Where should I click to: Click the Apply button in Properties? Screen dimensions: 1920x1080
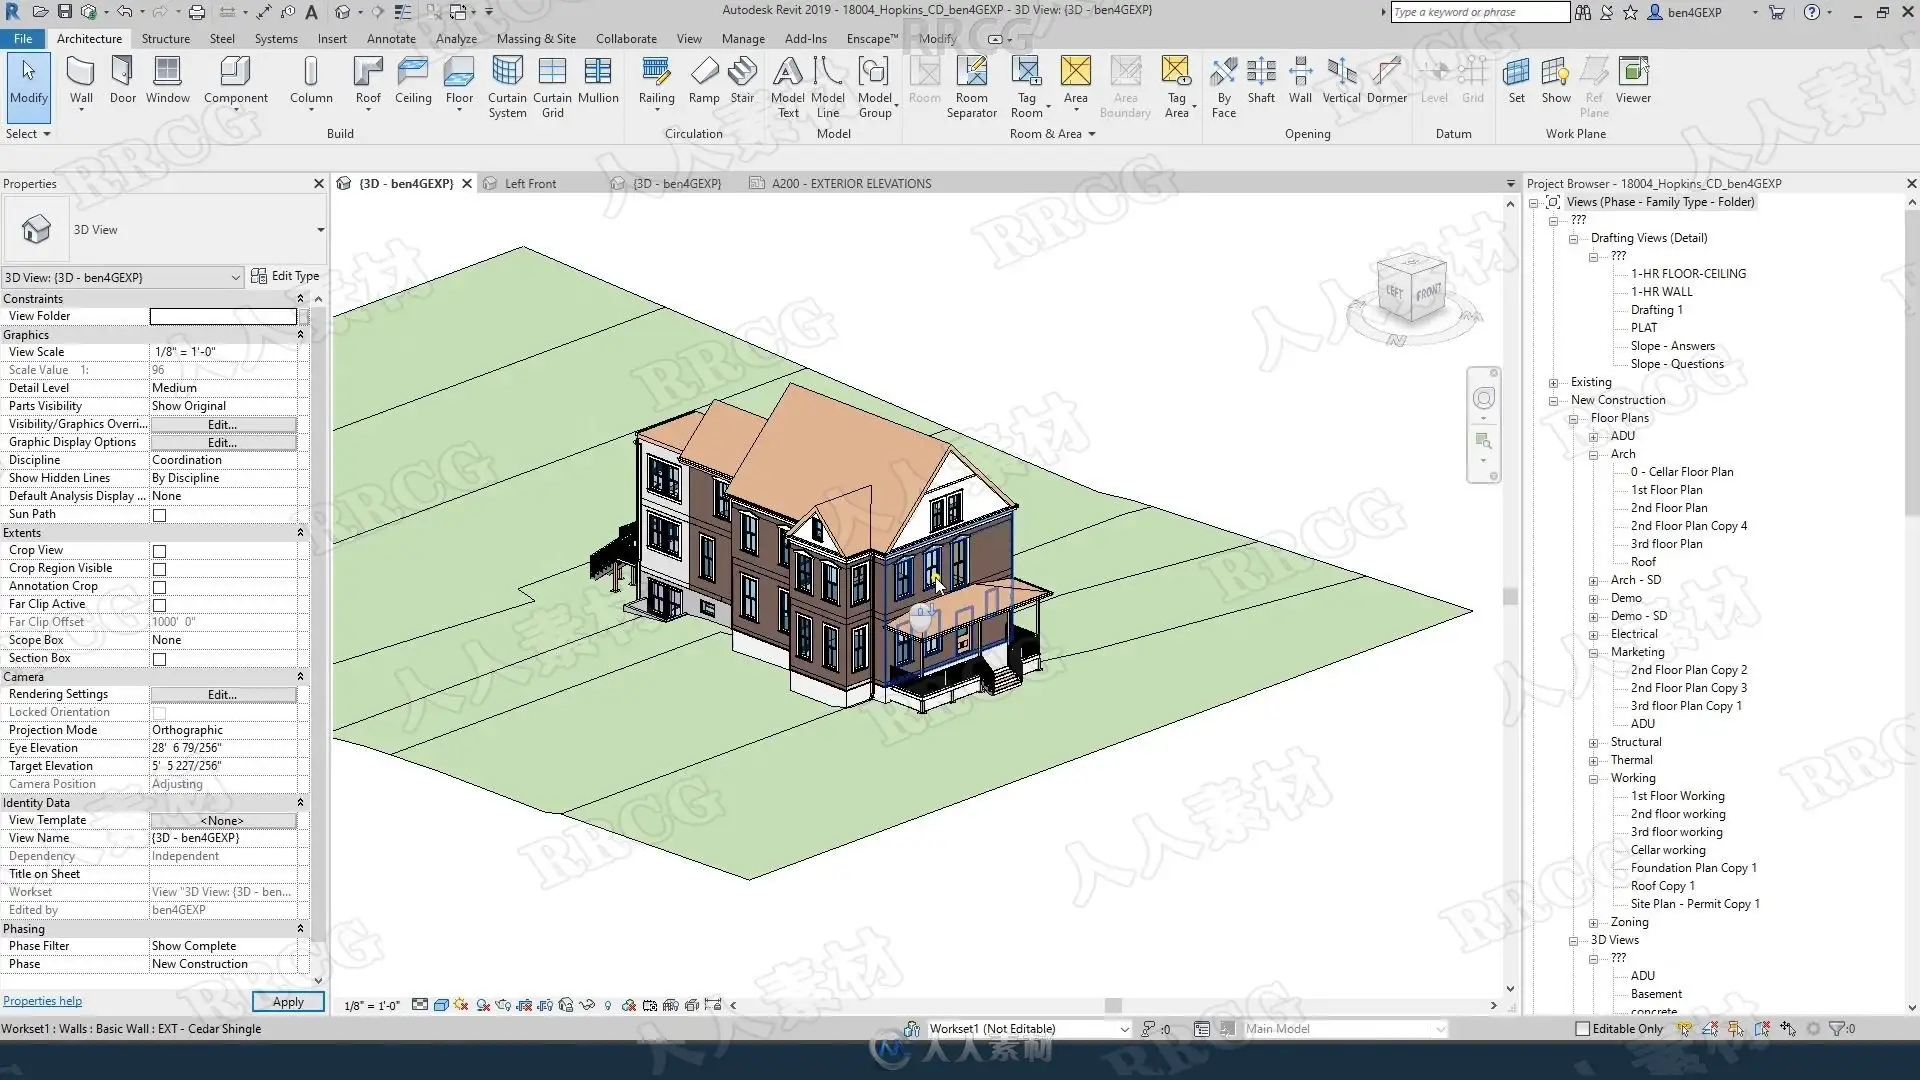288,1002
